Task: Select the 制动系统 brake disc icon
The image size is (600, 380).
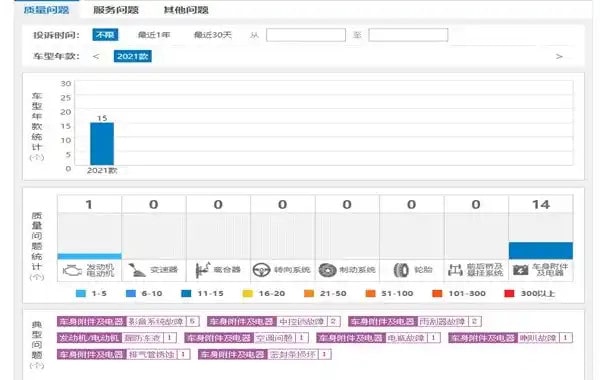Action: pos(327,270)
